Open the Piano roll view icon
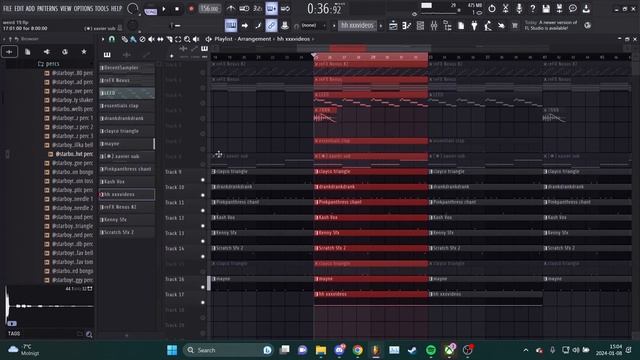 (407, 26)
